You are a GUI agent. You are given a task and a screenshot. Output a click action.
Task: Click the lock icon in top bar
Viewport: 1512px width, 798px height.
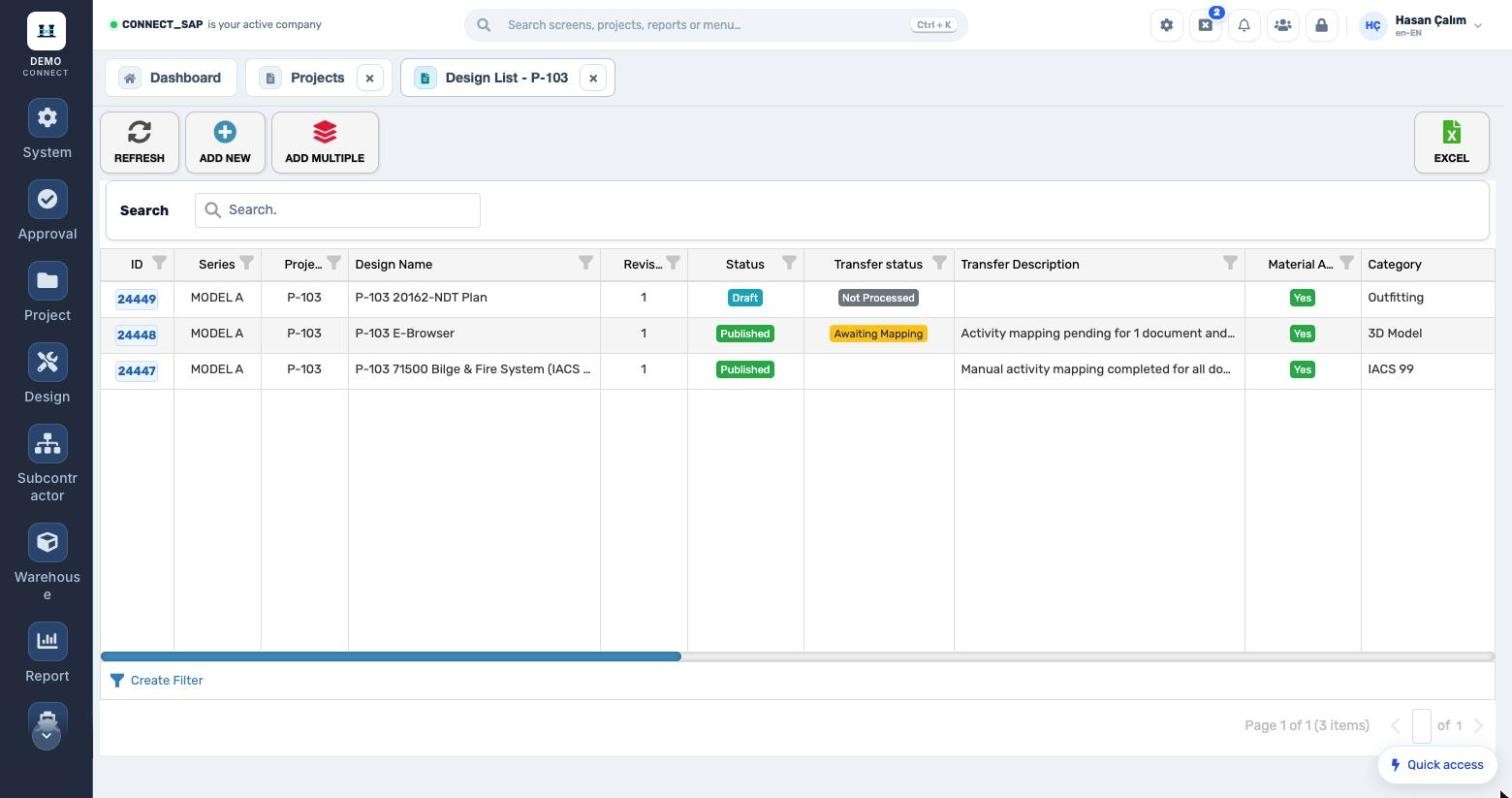[1321, 25]
